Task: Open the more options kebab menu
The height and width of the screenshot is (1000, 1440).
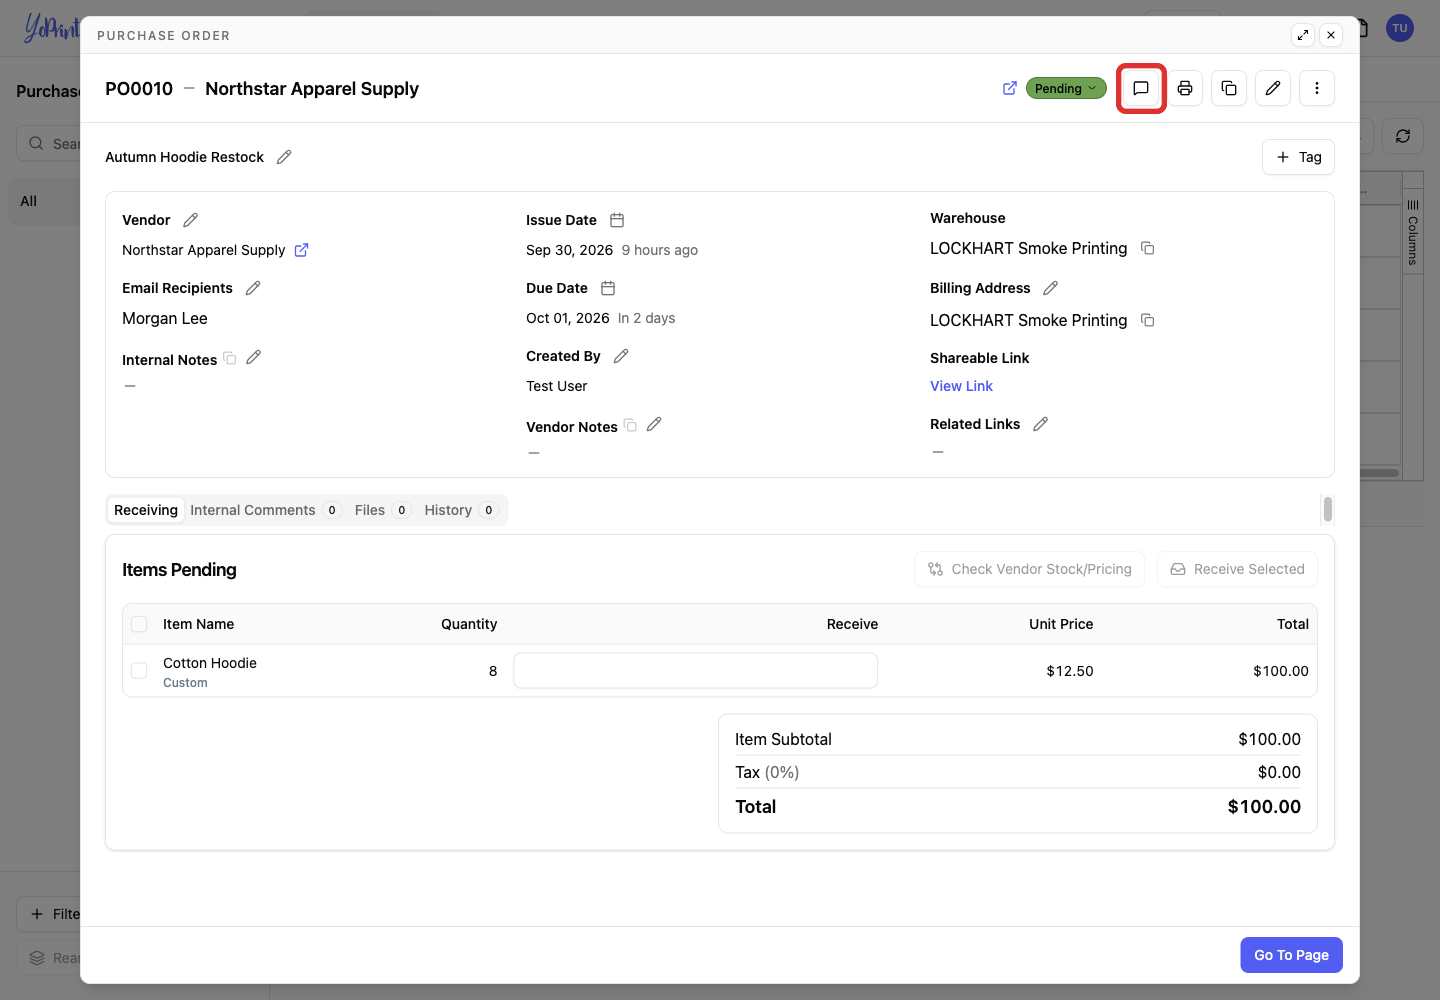Action: (1317, 88)
